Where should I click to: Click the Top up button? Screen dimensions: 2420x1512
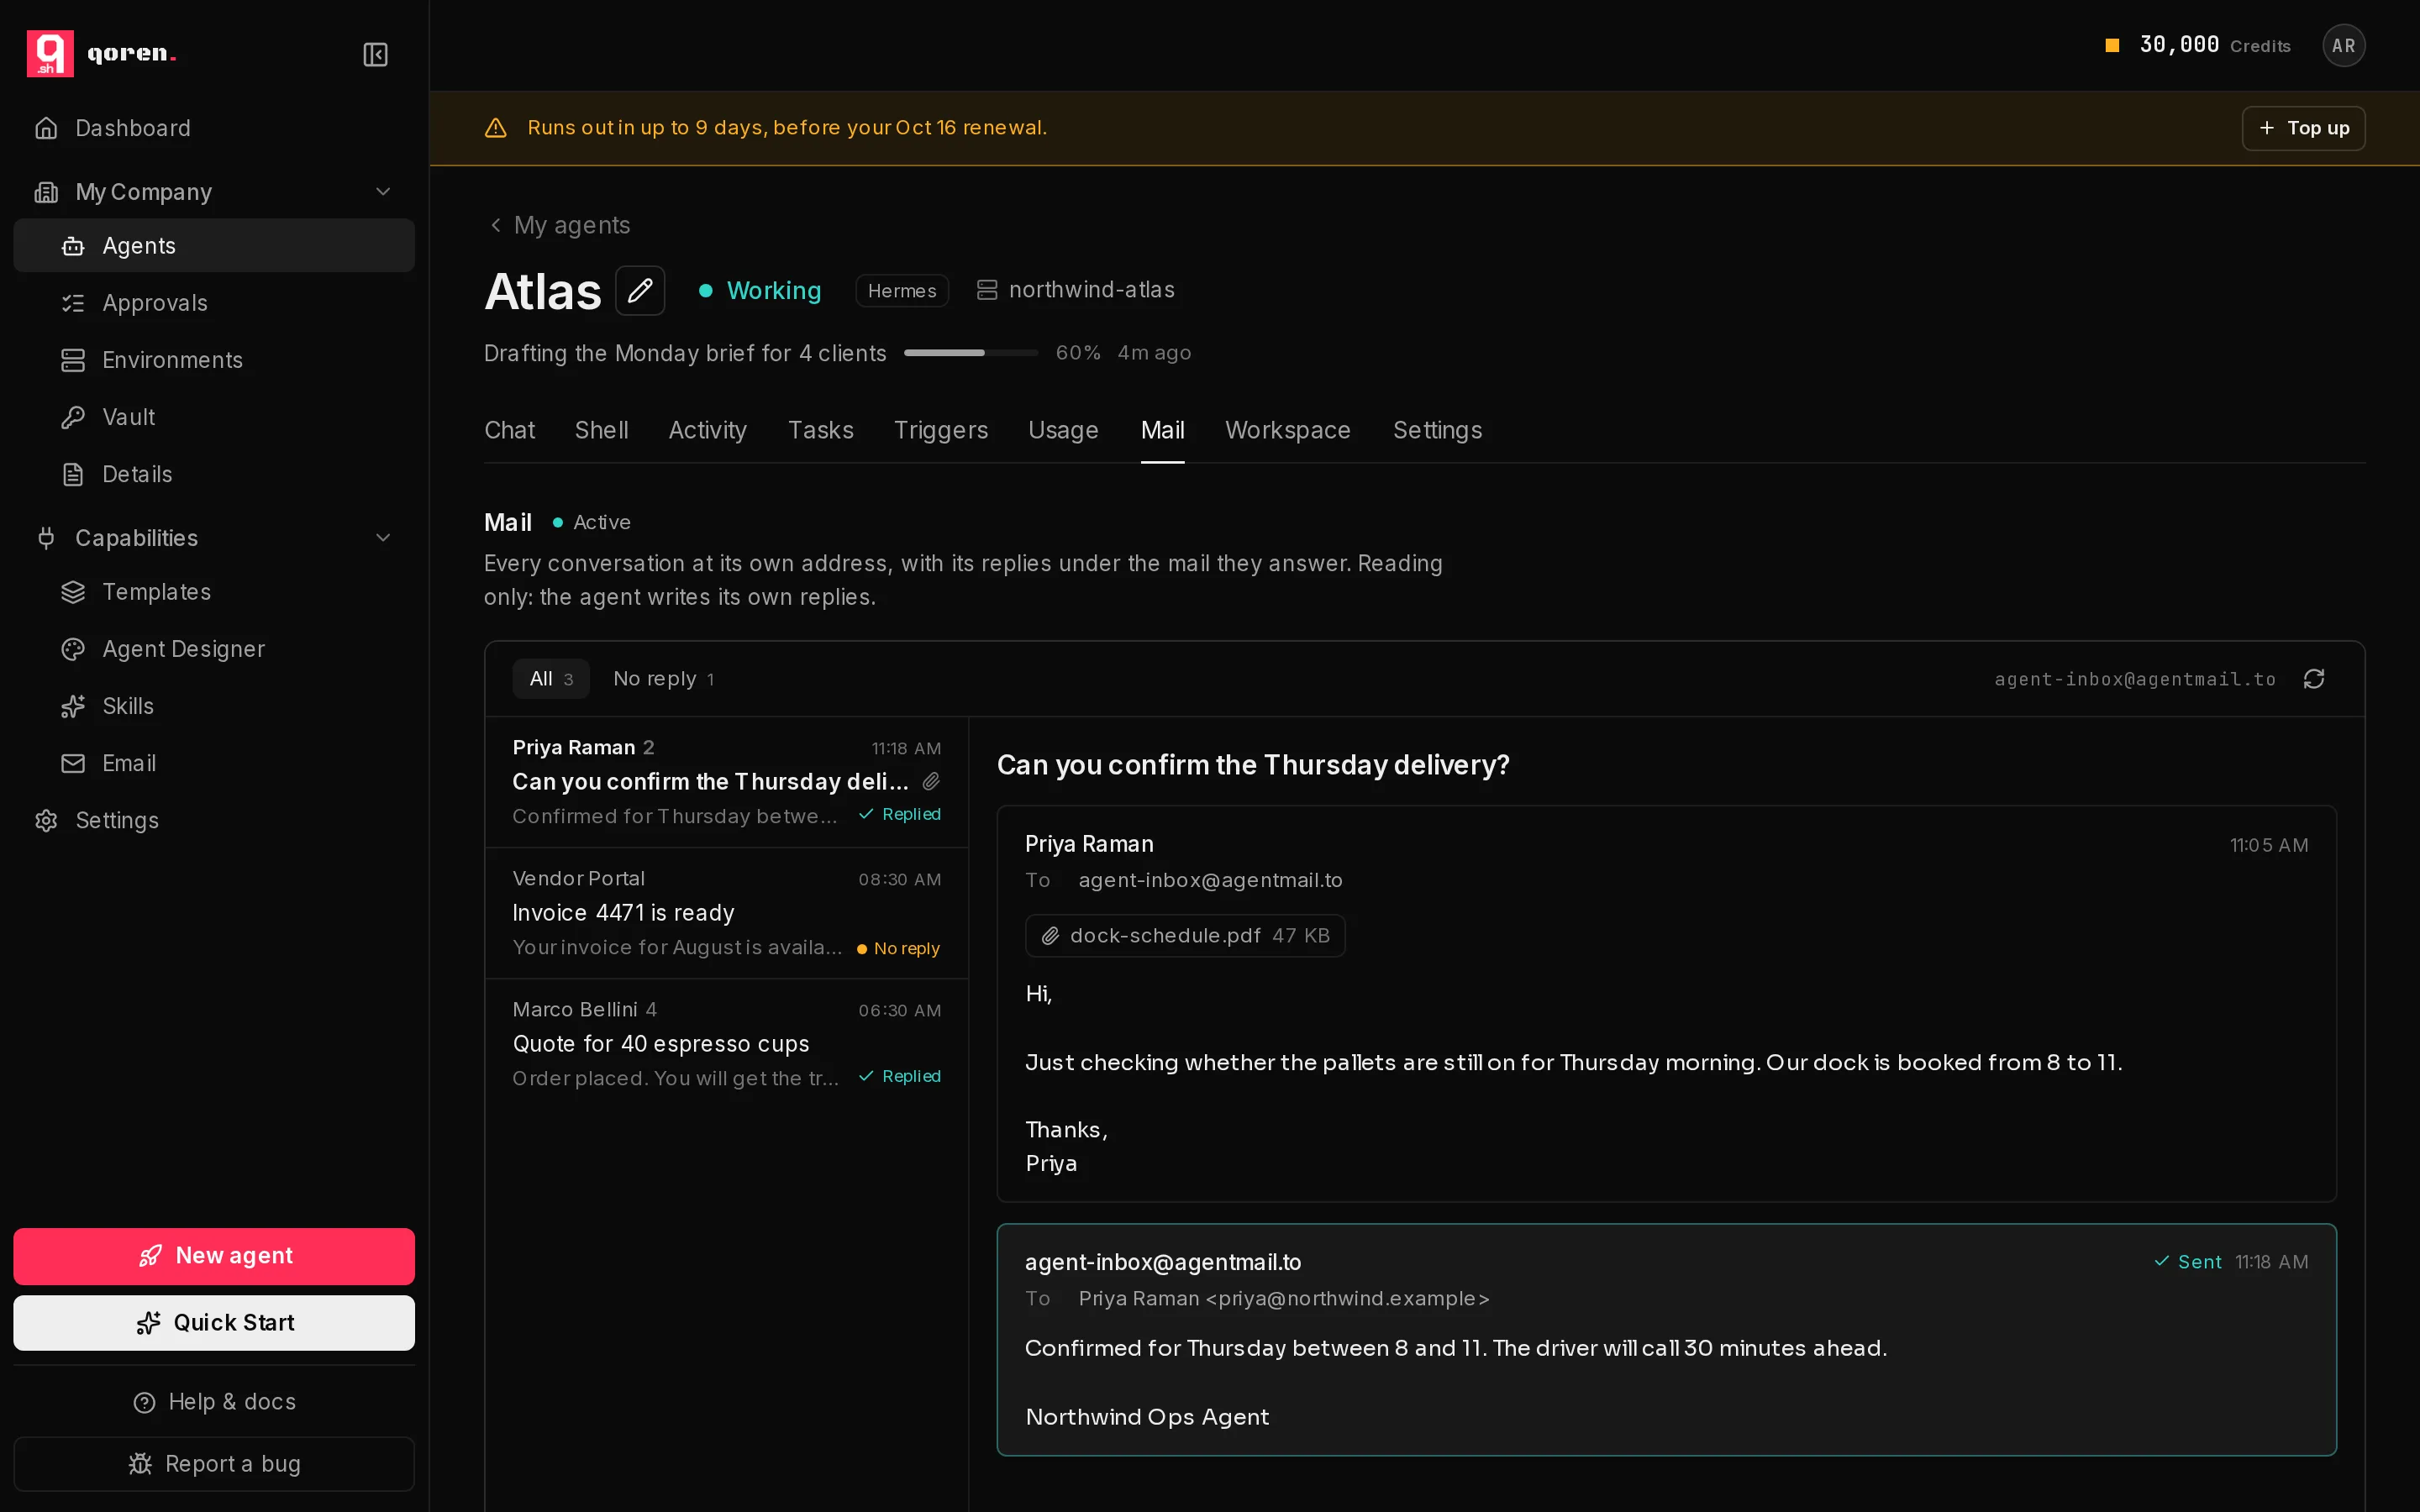point(2303,128)
